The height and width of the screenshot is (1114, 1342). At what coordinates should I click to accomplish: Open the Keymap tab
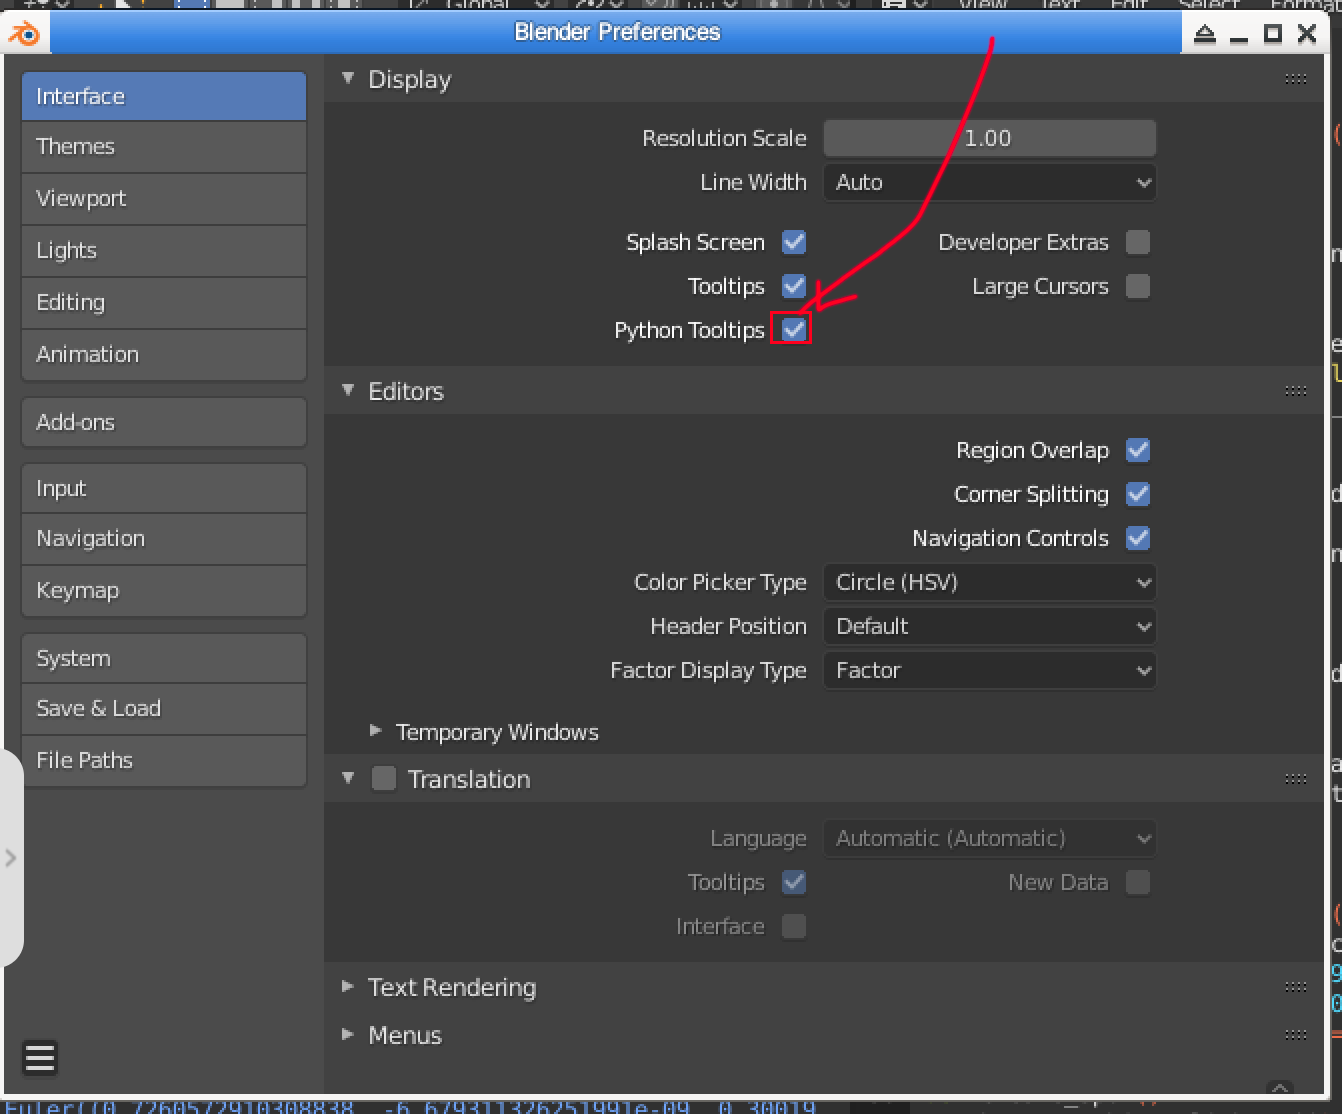(164, 590)
